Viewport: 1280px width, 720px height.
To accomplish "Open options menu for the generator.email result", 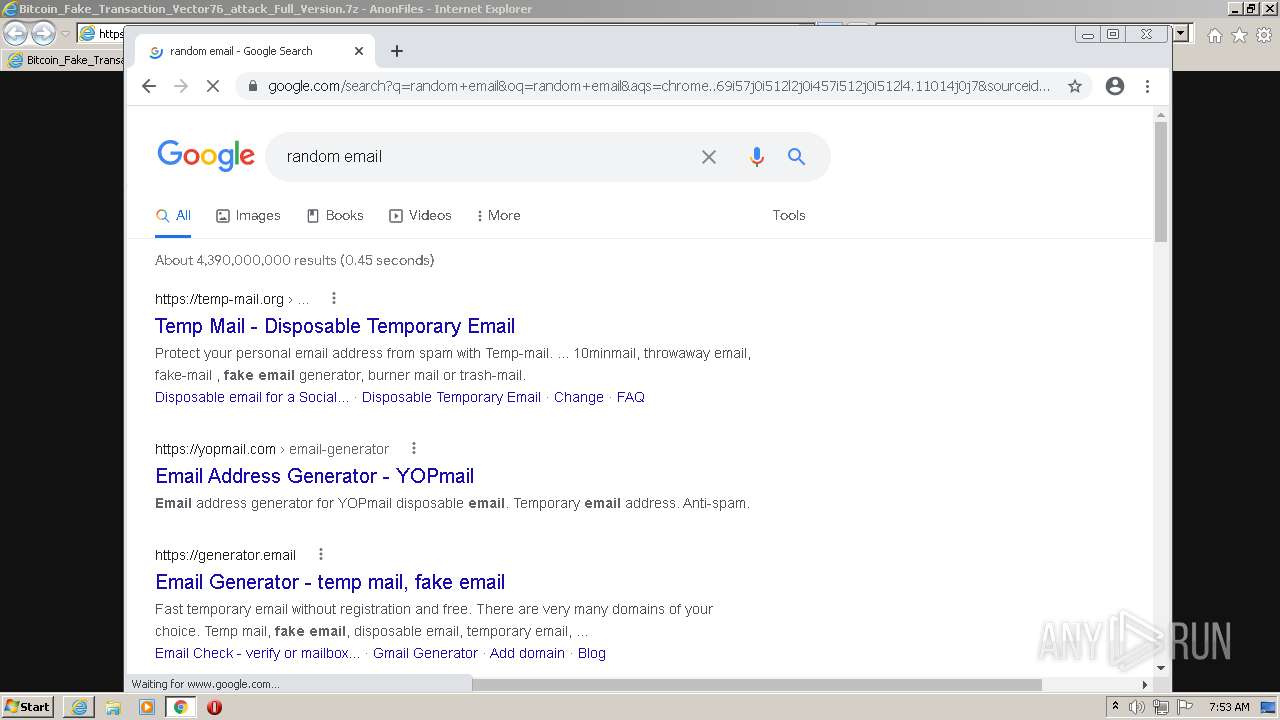I will (321, 554).
